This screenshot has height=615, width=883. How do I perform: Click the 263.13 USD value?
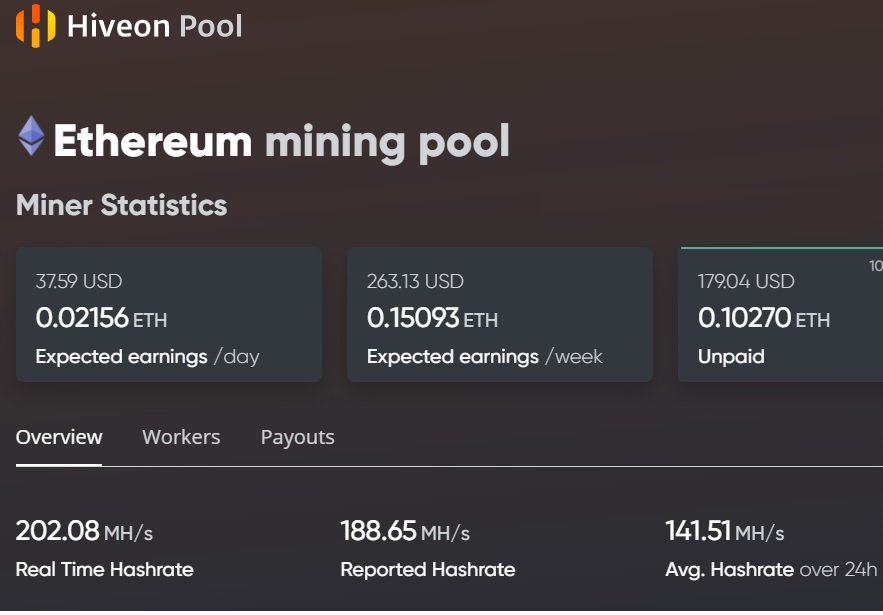click(x=415, y=281)
